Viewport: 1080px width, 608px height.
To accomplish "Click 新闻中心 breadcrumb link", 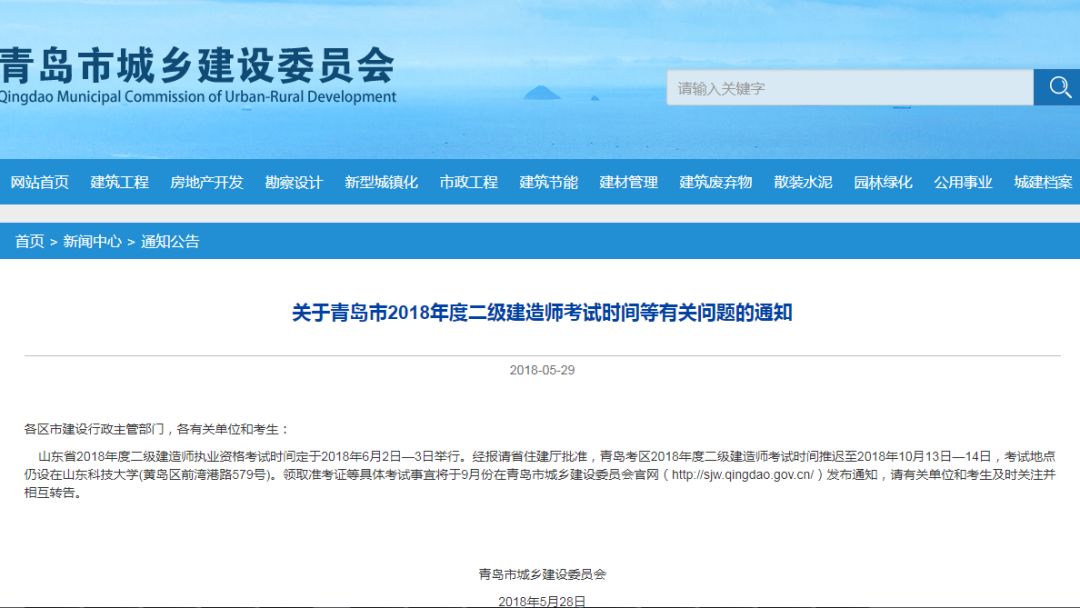I will pyautogui.click(x=92, y=241).
